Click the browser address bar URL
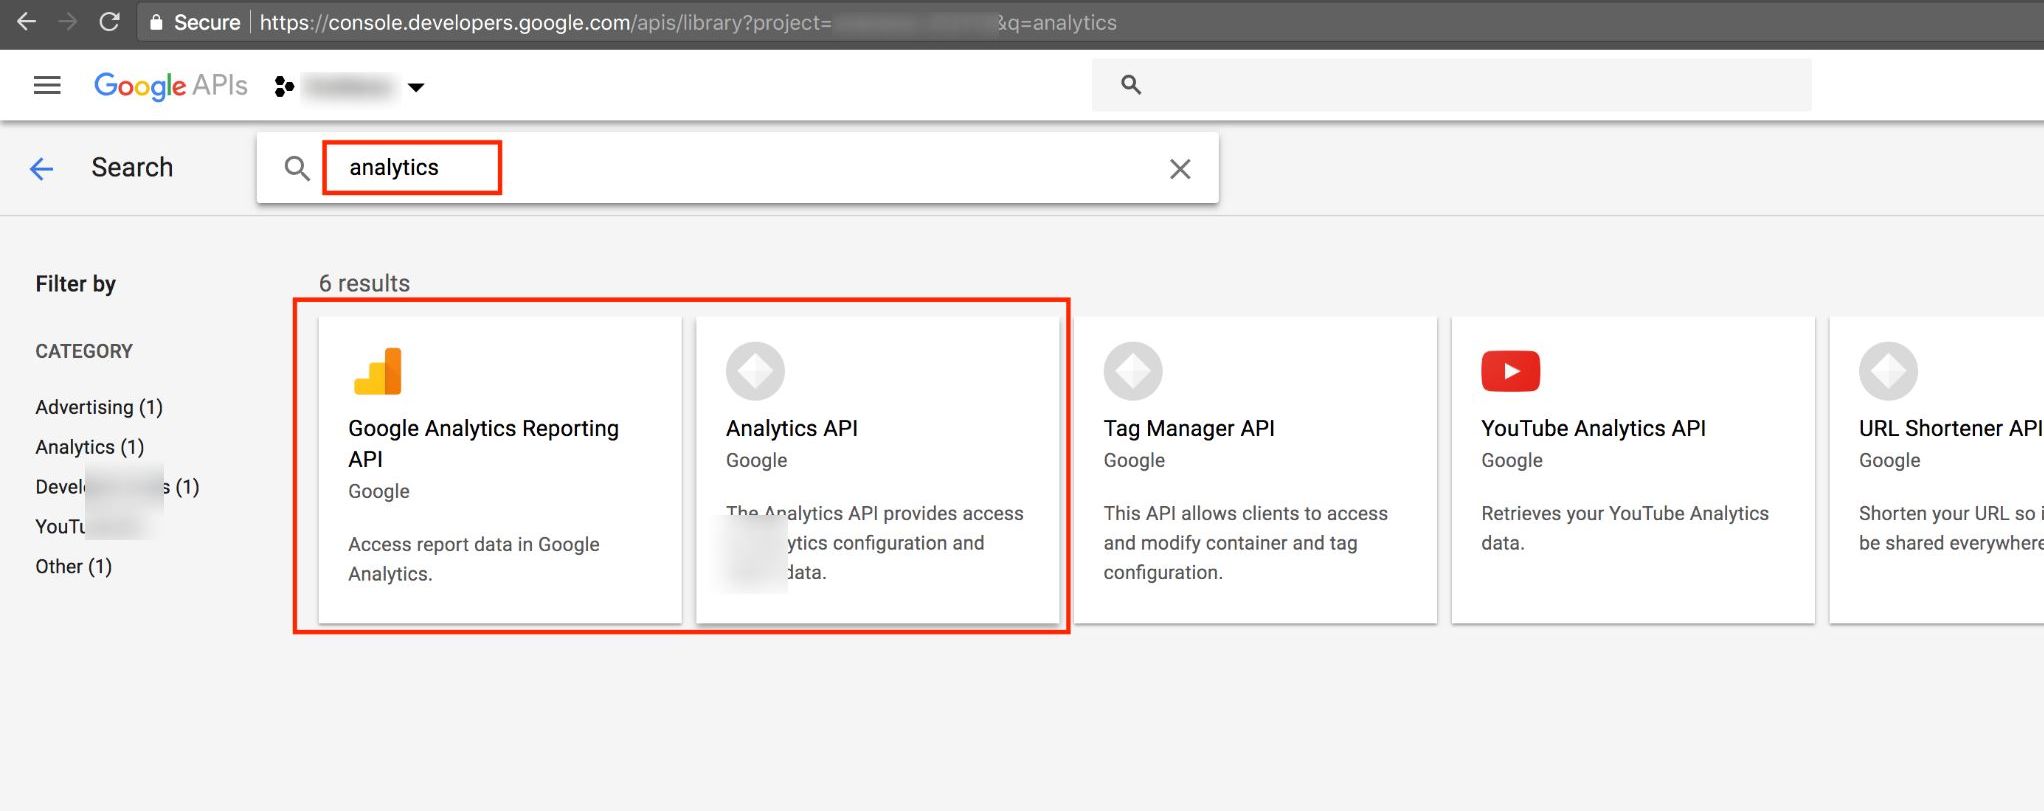2044x811 pixels. click(x=688, y=22)
